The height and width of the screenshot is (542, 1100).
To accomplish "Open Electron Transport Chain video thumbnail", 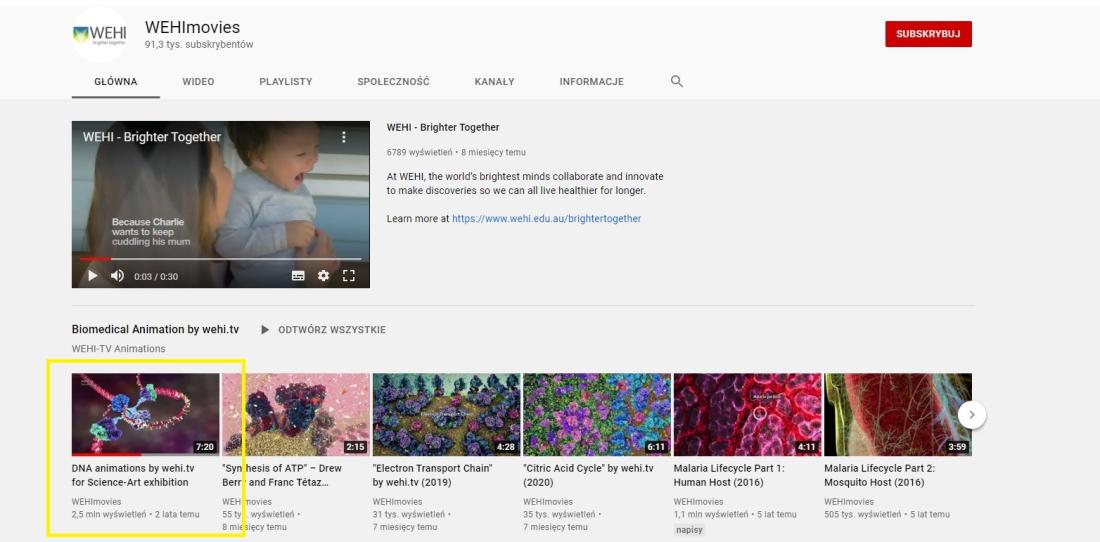I will pos(446,414).
